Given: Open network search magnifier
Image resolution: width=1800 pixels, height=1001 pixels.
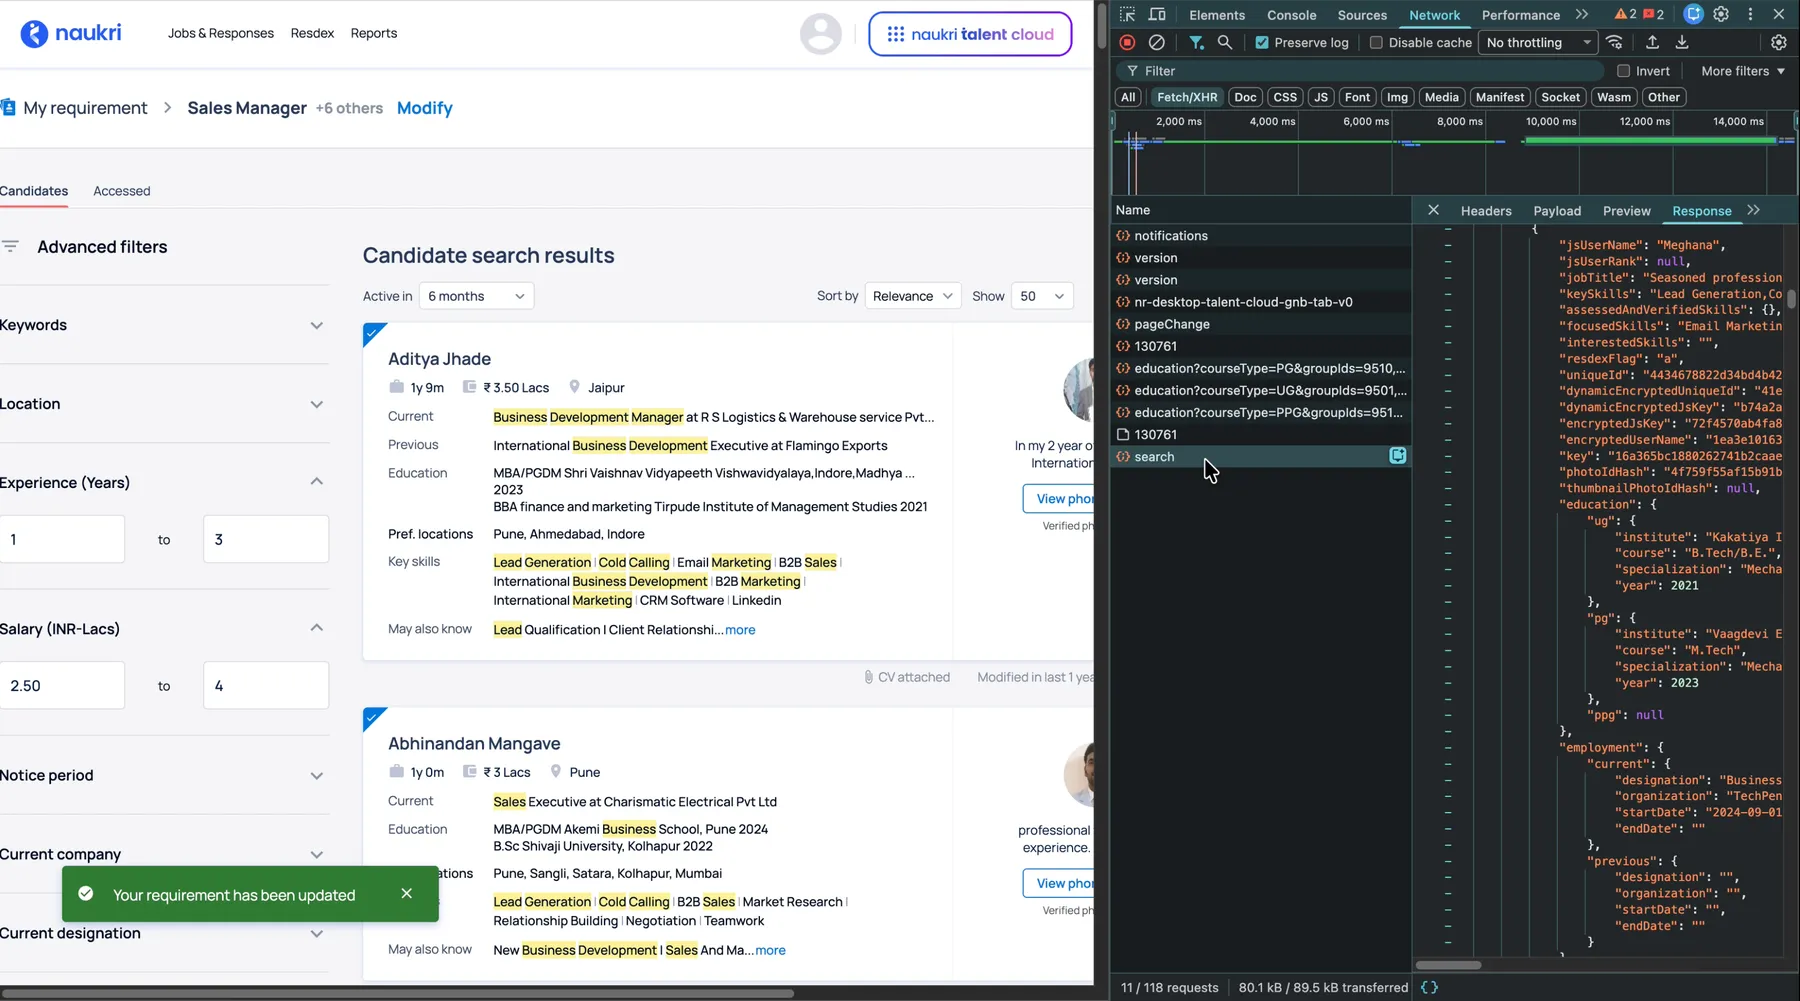Looking at the screenshot, I should click(x=1225, y=42).
